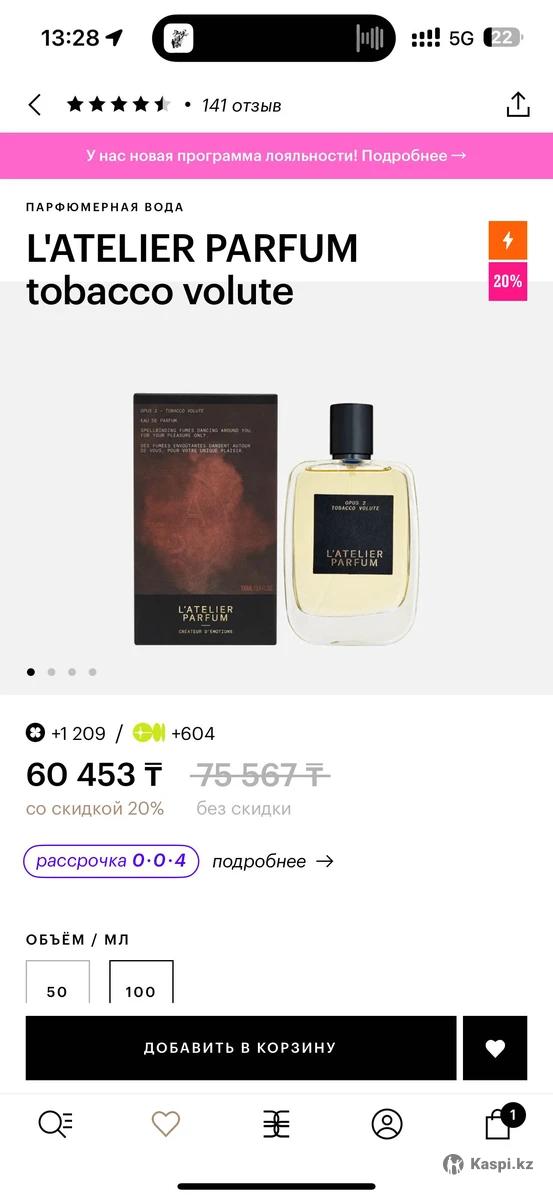The width and height of the screenshot is (553, 1200).
Task: Open the profile account tab
Action: coord(387,1124)
